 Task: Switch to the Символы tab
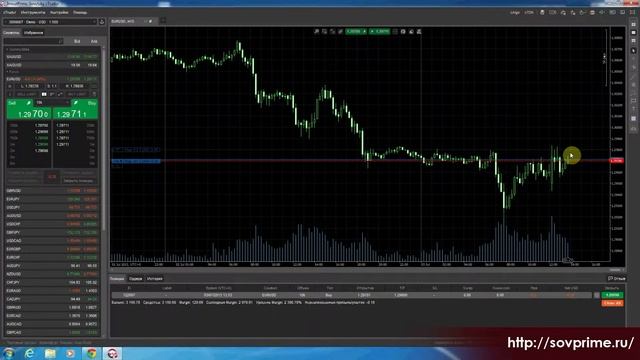(x=11, y=33)
